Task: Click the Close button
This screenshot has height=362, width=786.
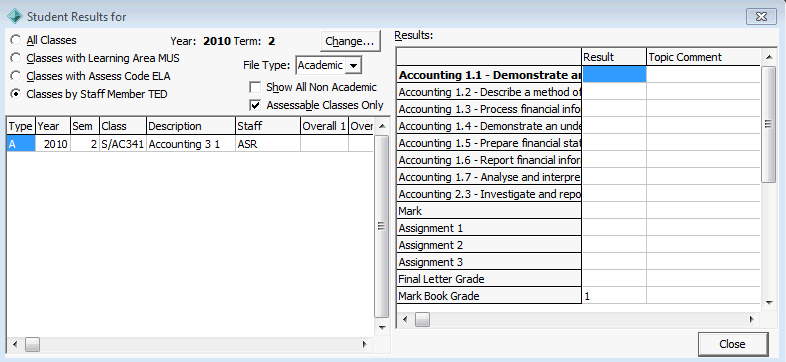Action: click(x=732, y=344)
